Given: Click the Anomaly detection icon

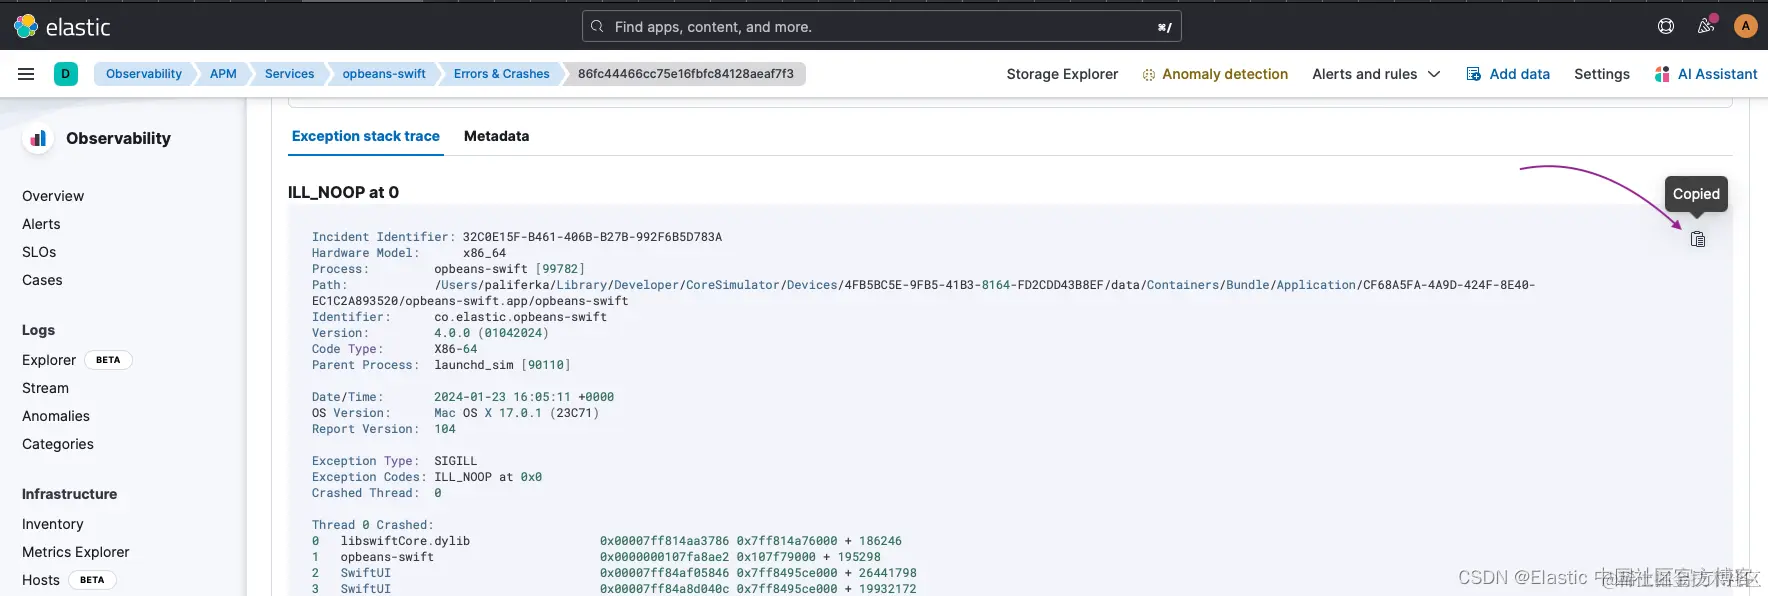Looking at the screenshot, I should click(x=1149, y=74).
